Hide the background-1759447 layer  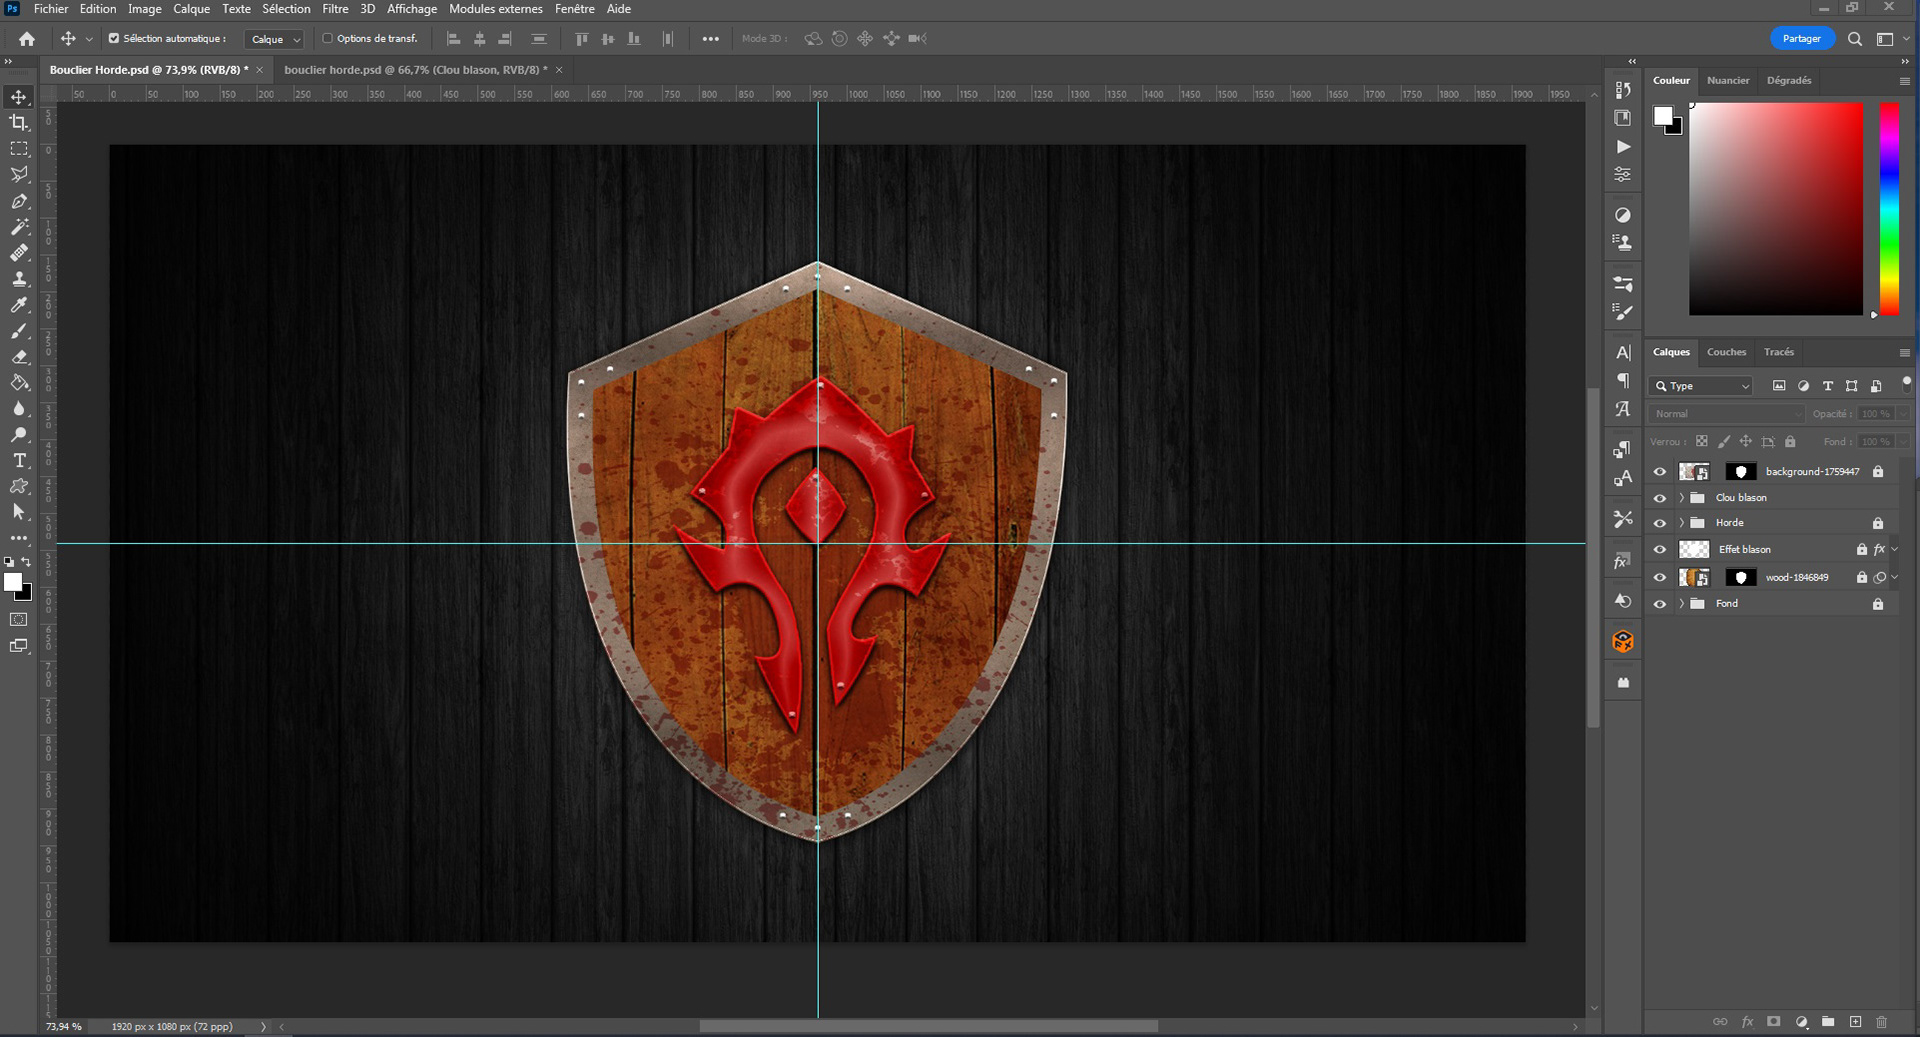[1660, 472]
